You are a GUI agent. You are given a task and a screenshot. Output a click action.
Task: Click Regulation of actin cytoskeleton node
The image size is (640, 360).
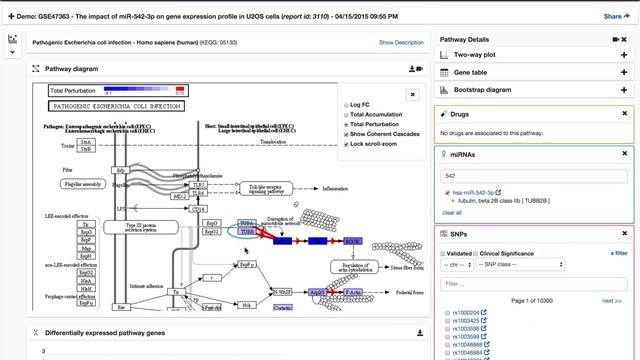[354, 267]
